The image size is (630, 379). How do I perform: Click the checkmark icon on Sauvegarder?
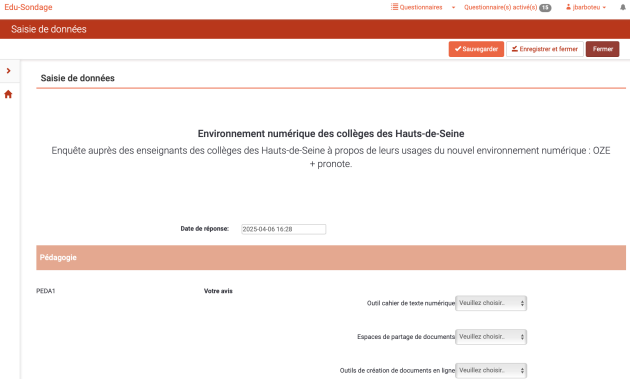458,49
